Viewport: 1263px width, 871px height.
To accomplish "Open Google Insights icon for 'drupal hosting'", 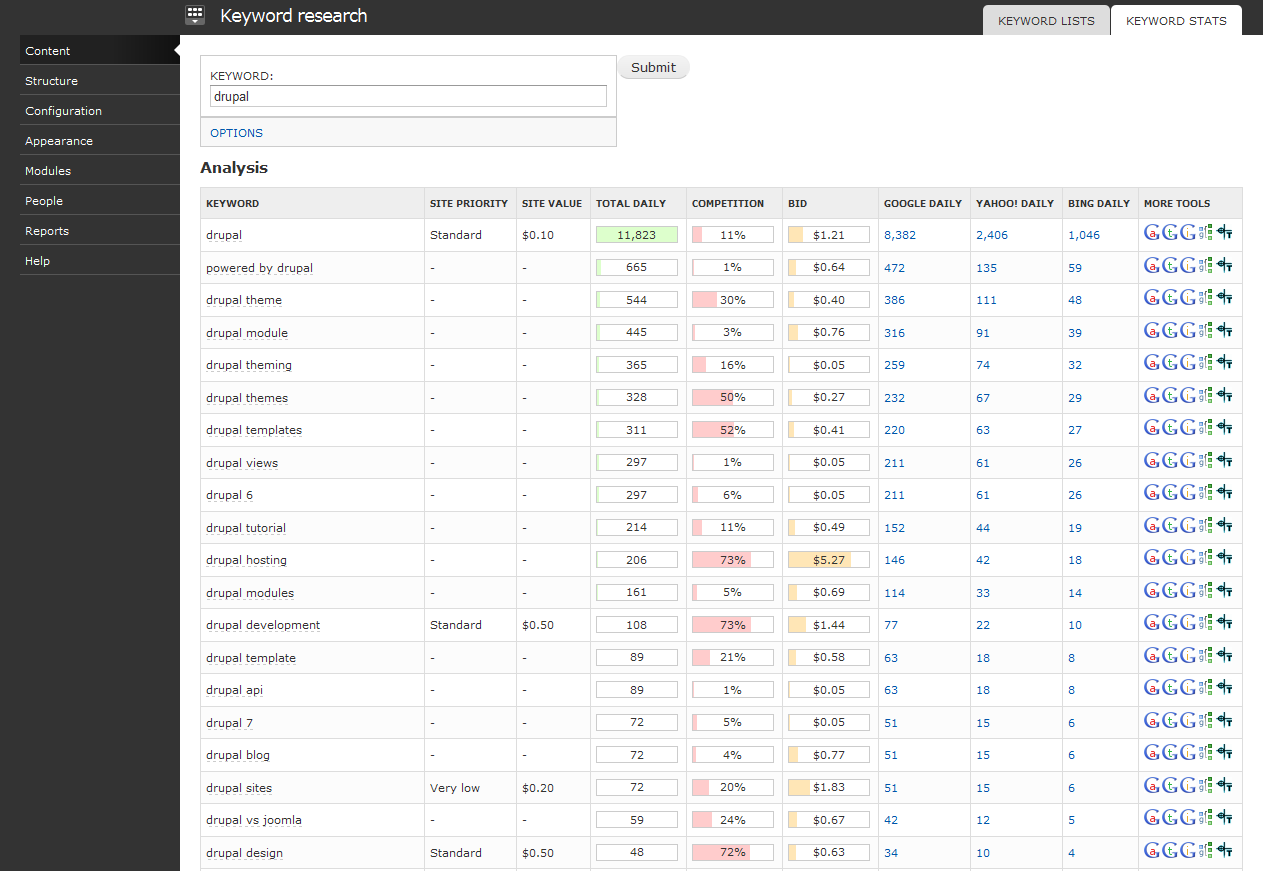I will click(1188, 559).
